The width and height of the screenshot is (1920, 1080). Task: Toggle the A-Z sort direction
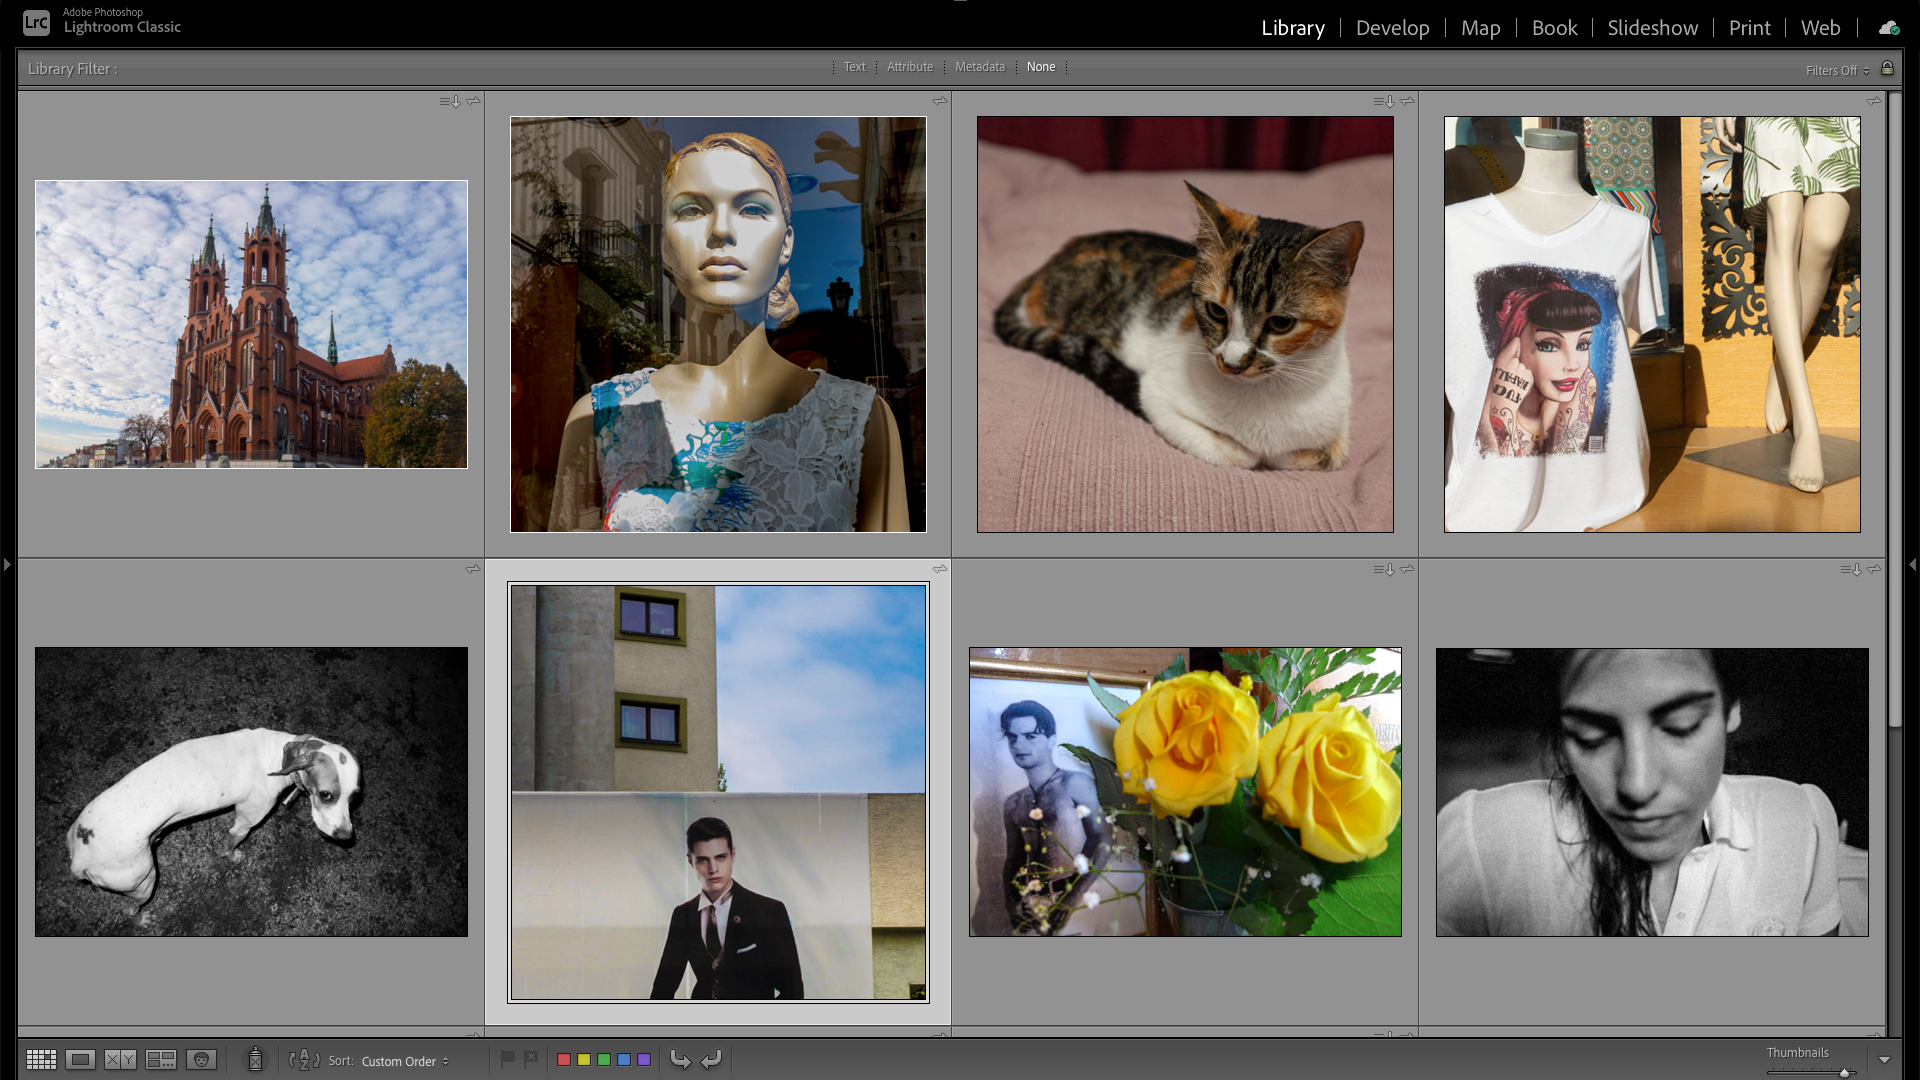click(304, 1060)
